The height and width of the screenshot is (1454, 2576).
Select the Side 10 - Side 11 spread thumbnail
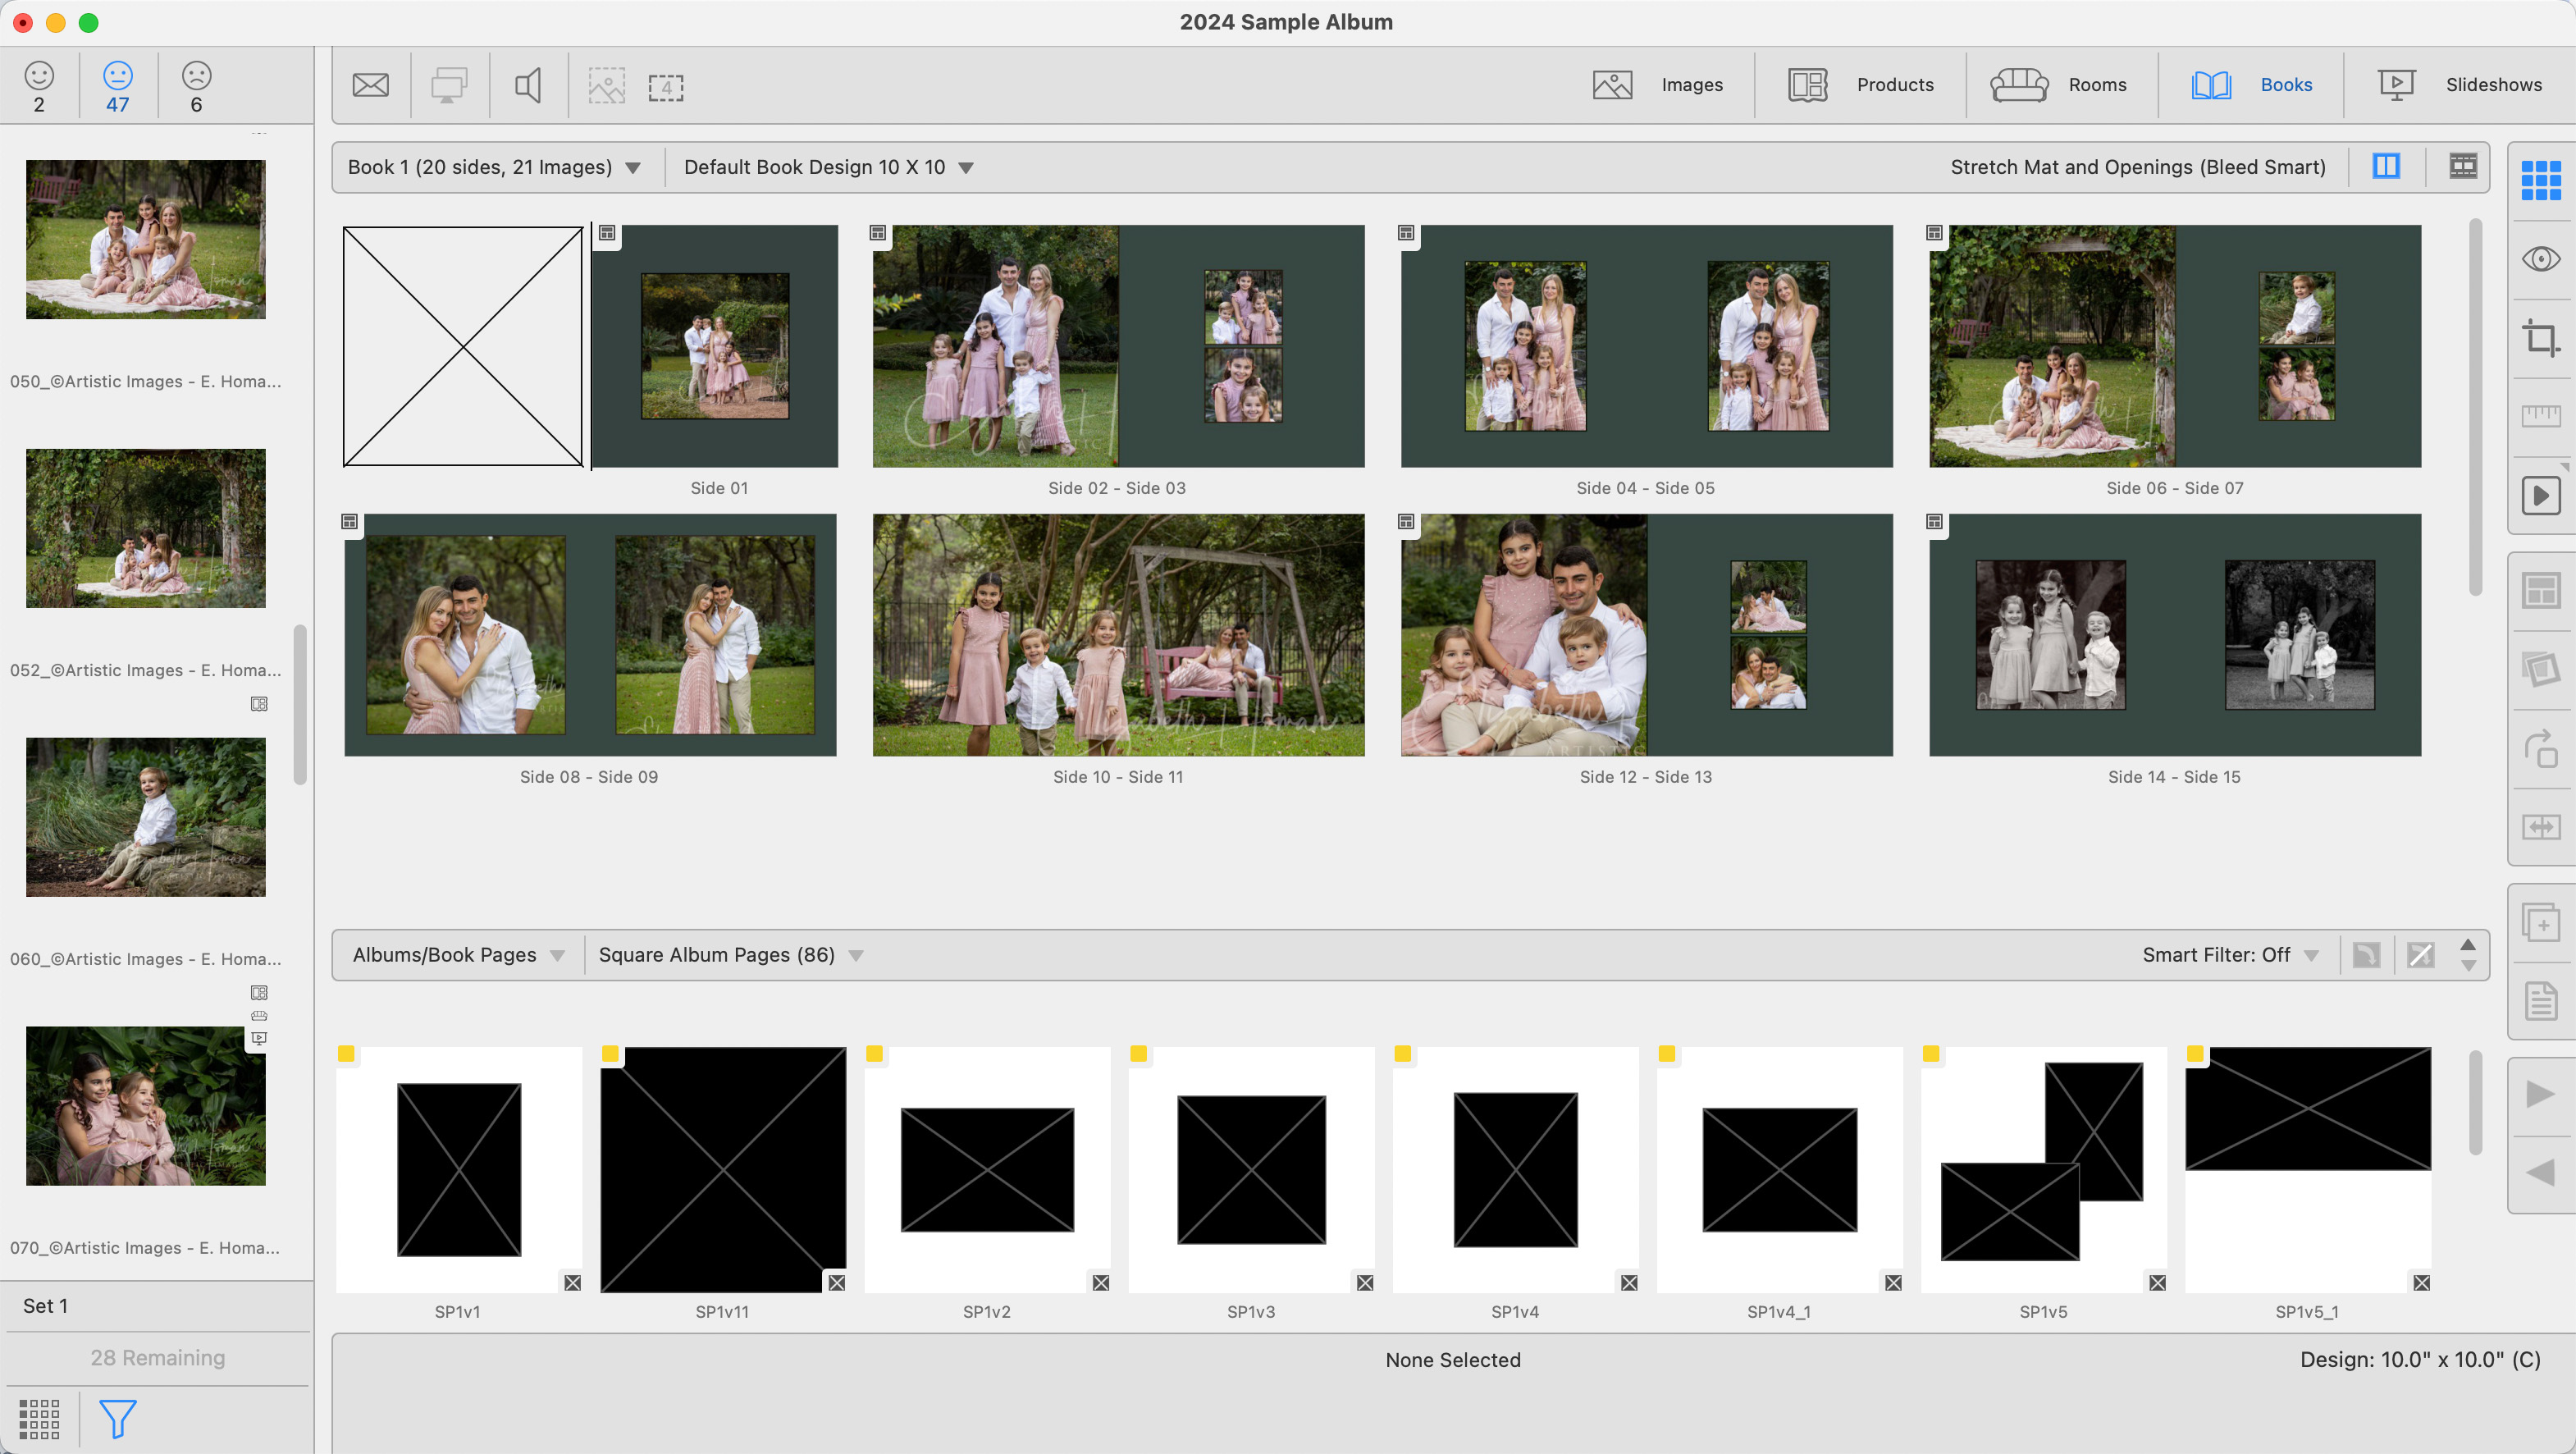(x=1118, y=635)
